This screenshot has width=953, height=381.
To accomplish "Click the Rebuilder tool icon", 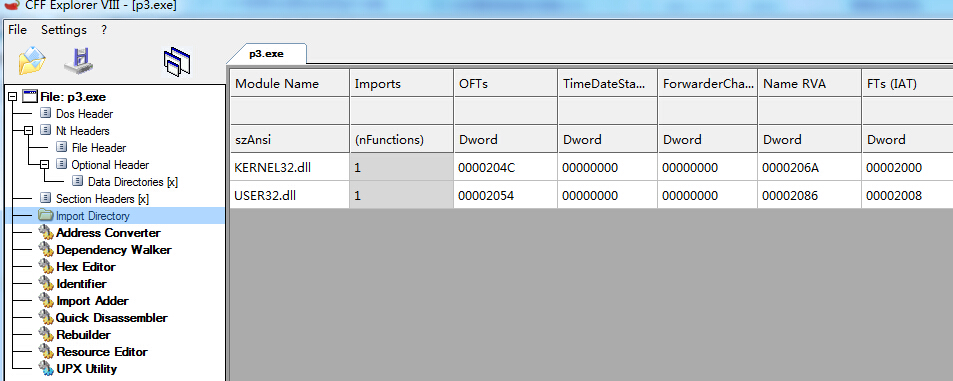I will [46, 335].
